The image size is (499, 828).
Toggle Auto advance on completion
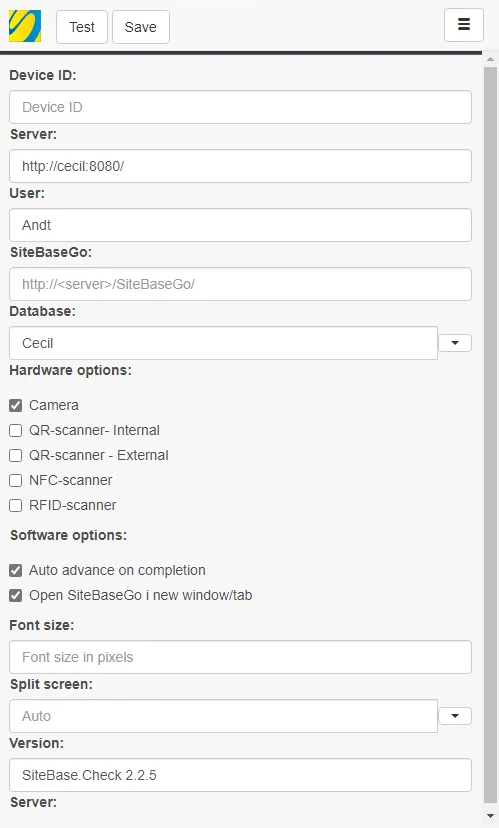16,571
